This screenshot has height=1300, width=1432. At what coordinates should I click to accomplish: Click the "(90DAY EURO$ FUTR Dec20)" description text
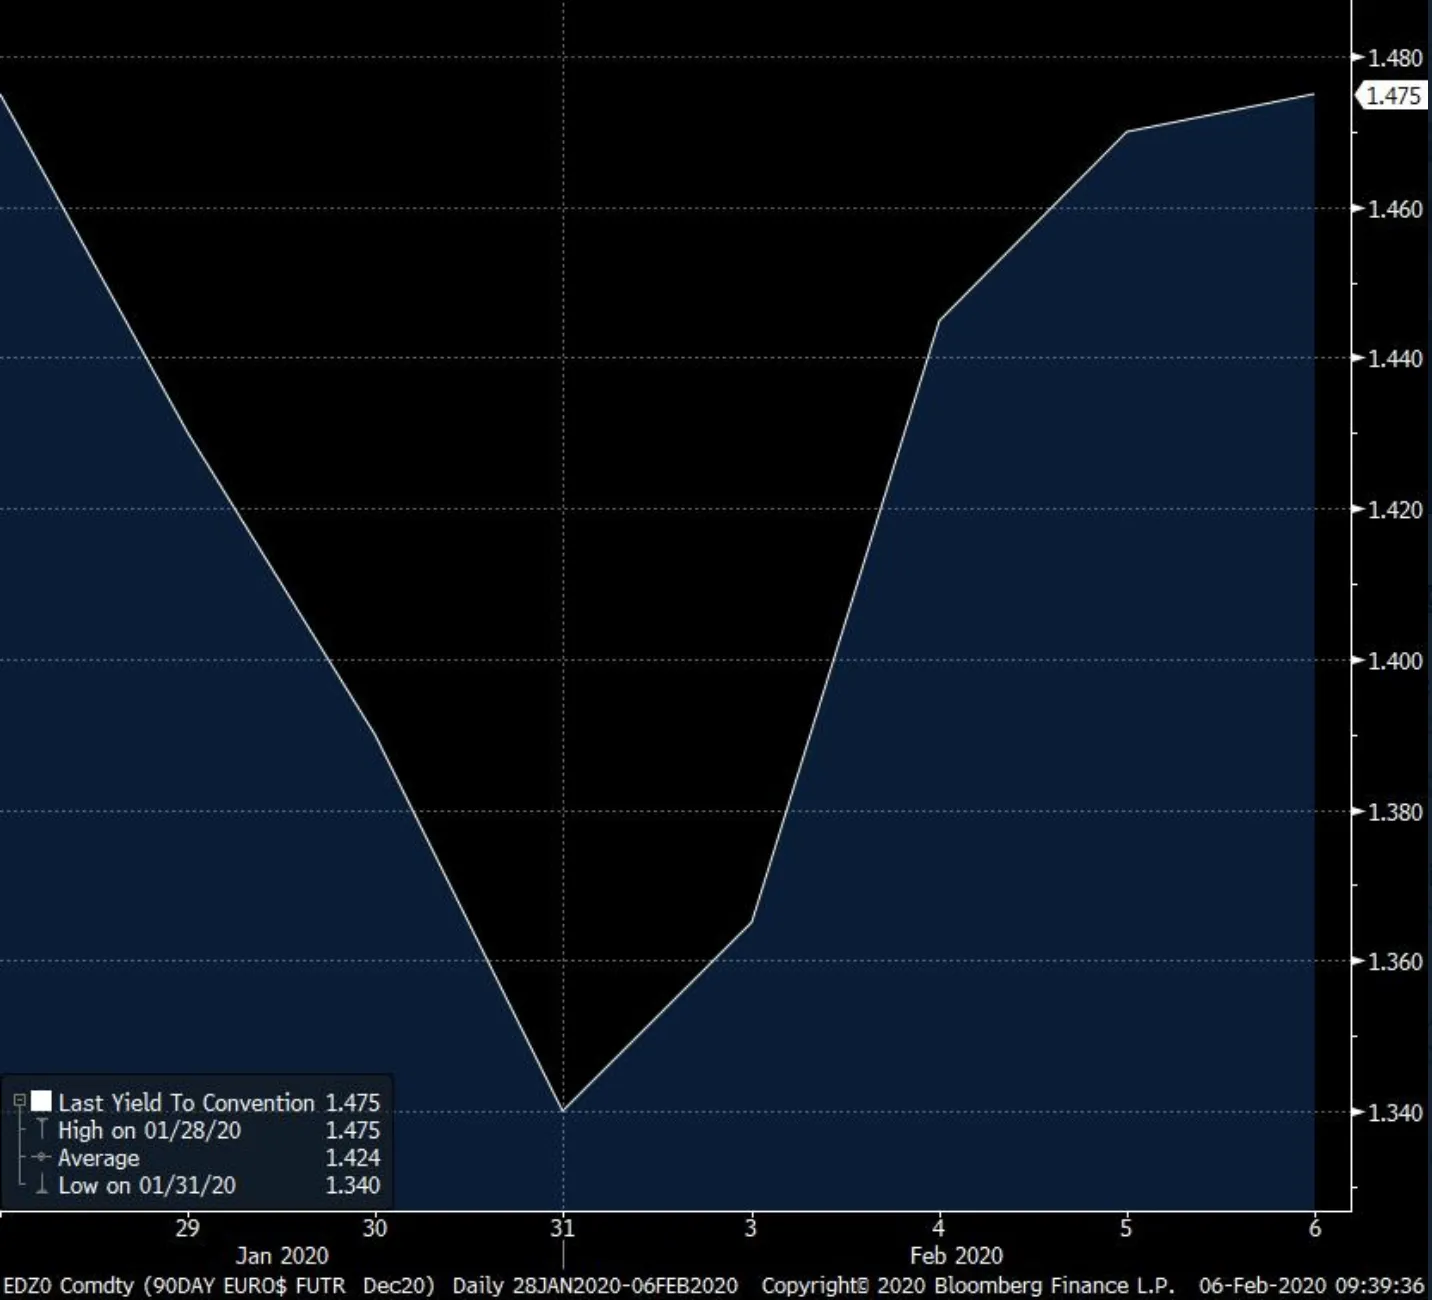tap(289, 1286)
